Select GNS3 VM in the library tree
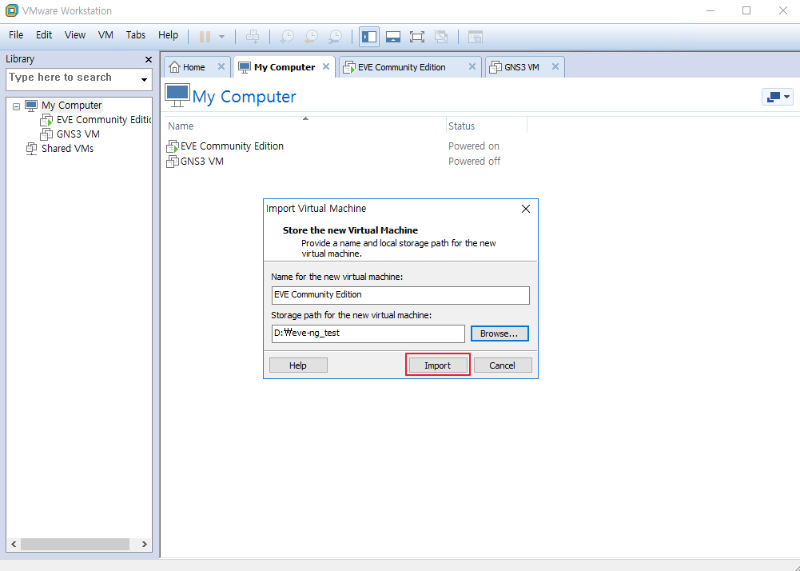The image size is (800, 571). (77, 134)
